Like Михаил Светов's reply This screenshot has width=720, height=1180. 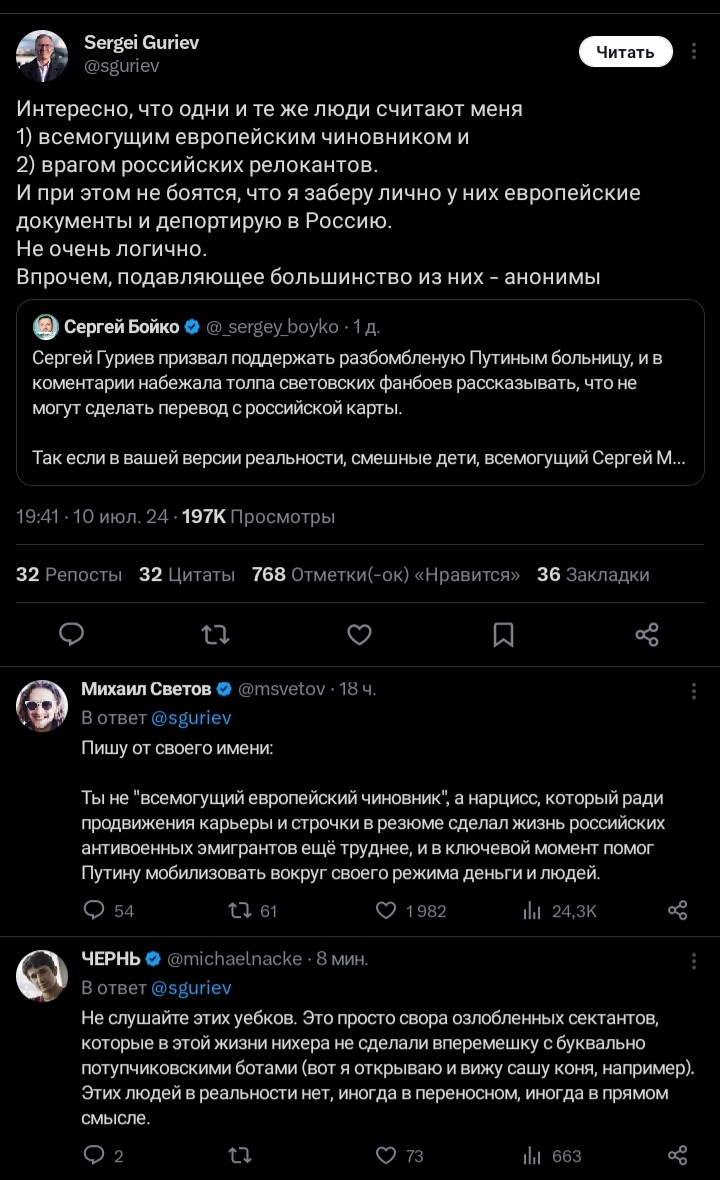click(387, 910)
